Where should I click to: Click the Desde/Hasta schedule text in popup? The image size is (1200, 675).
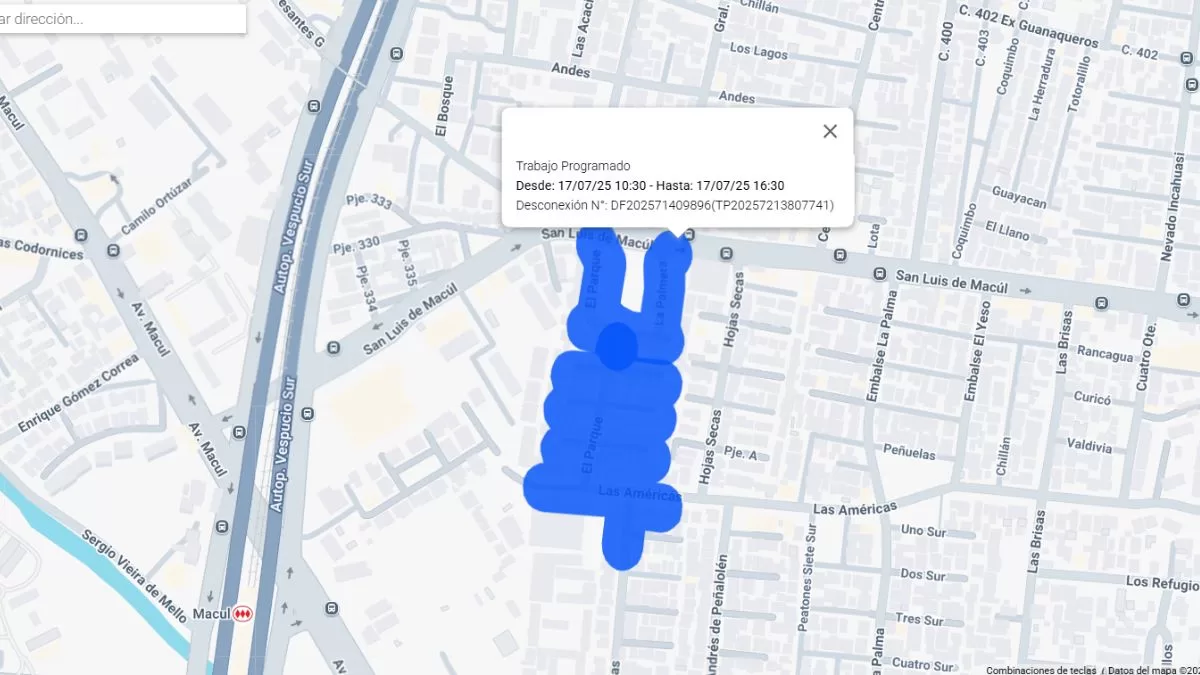(650, 185)
